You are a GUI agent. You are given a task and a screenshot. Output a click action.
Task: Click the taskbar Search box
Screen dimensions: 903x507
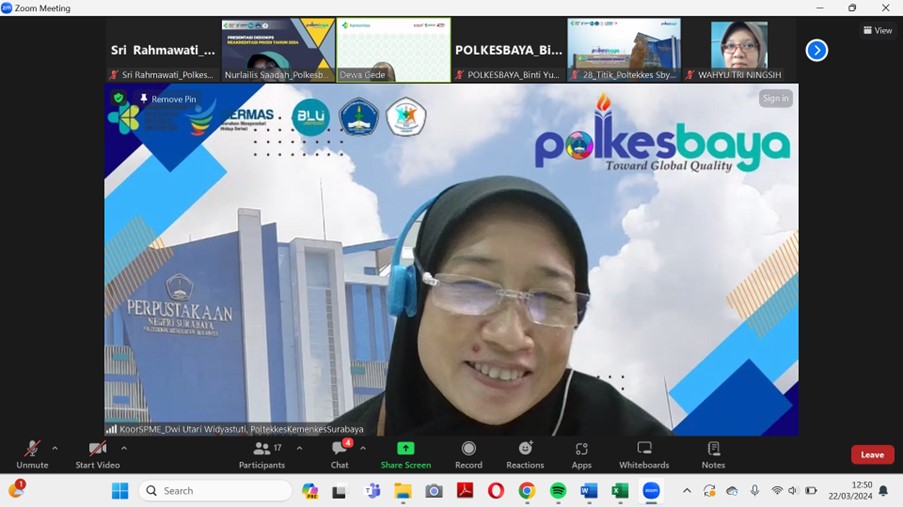(x=215, y=491)
